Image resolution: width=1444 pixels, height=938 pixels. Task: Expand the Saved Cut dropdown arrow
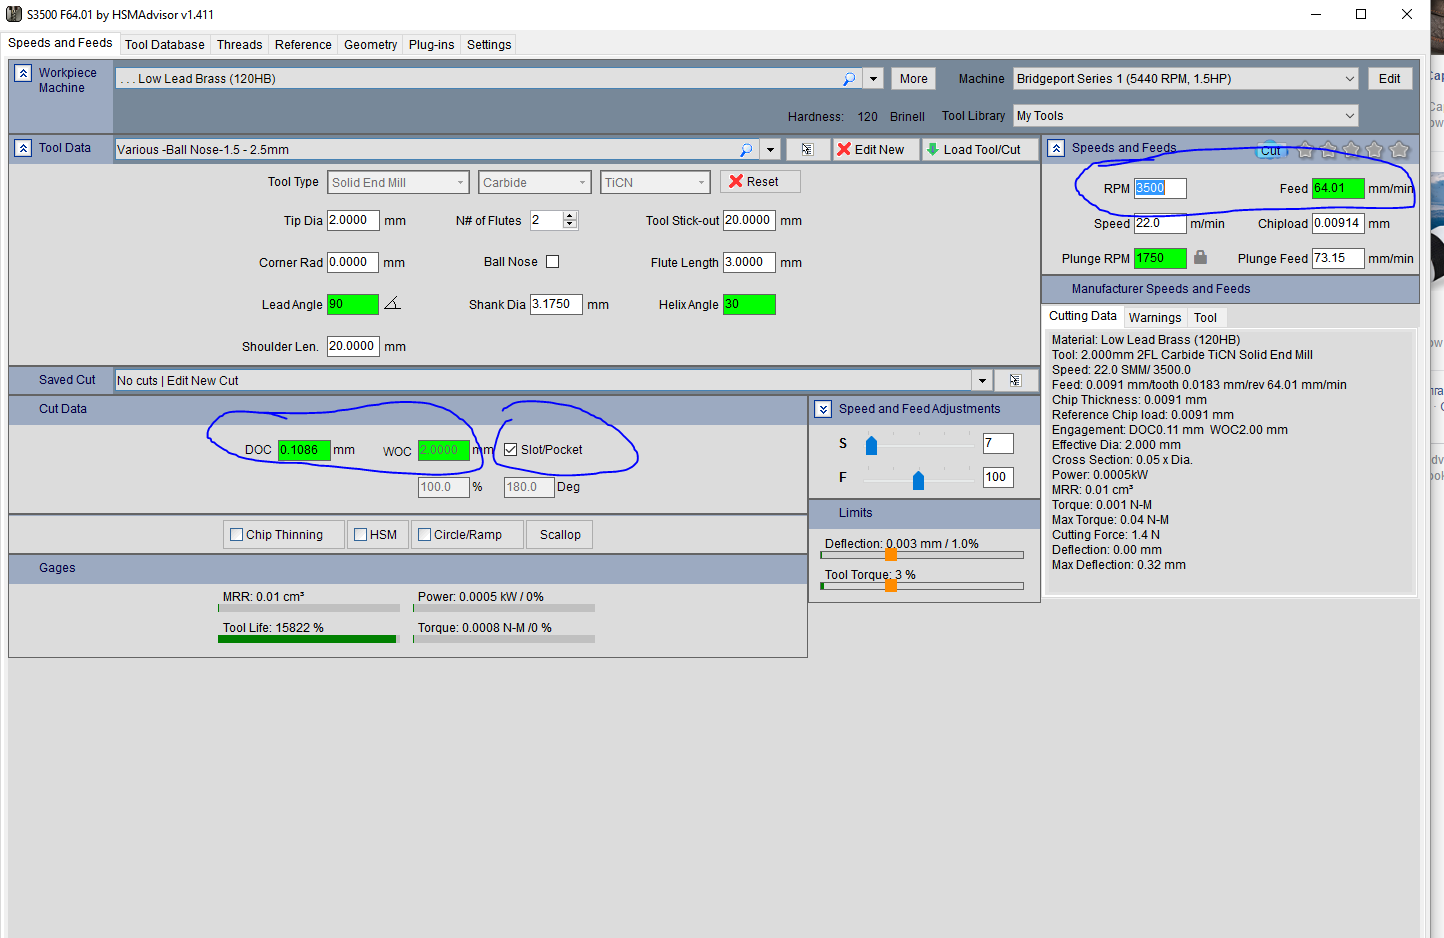[x=982, y=381]
